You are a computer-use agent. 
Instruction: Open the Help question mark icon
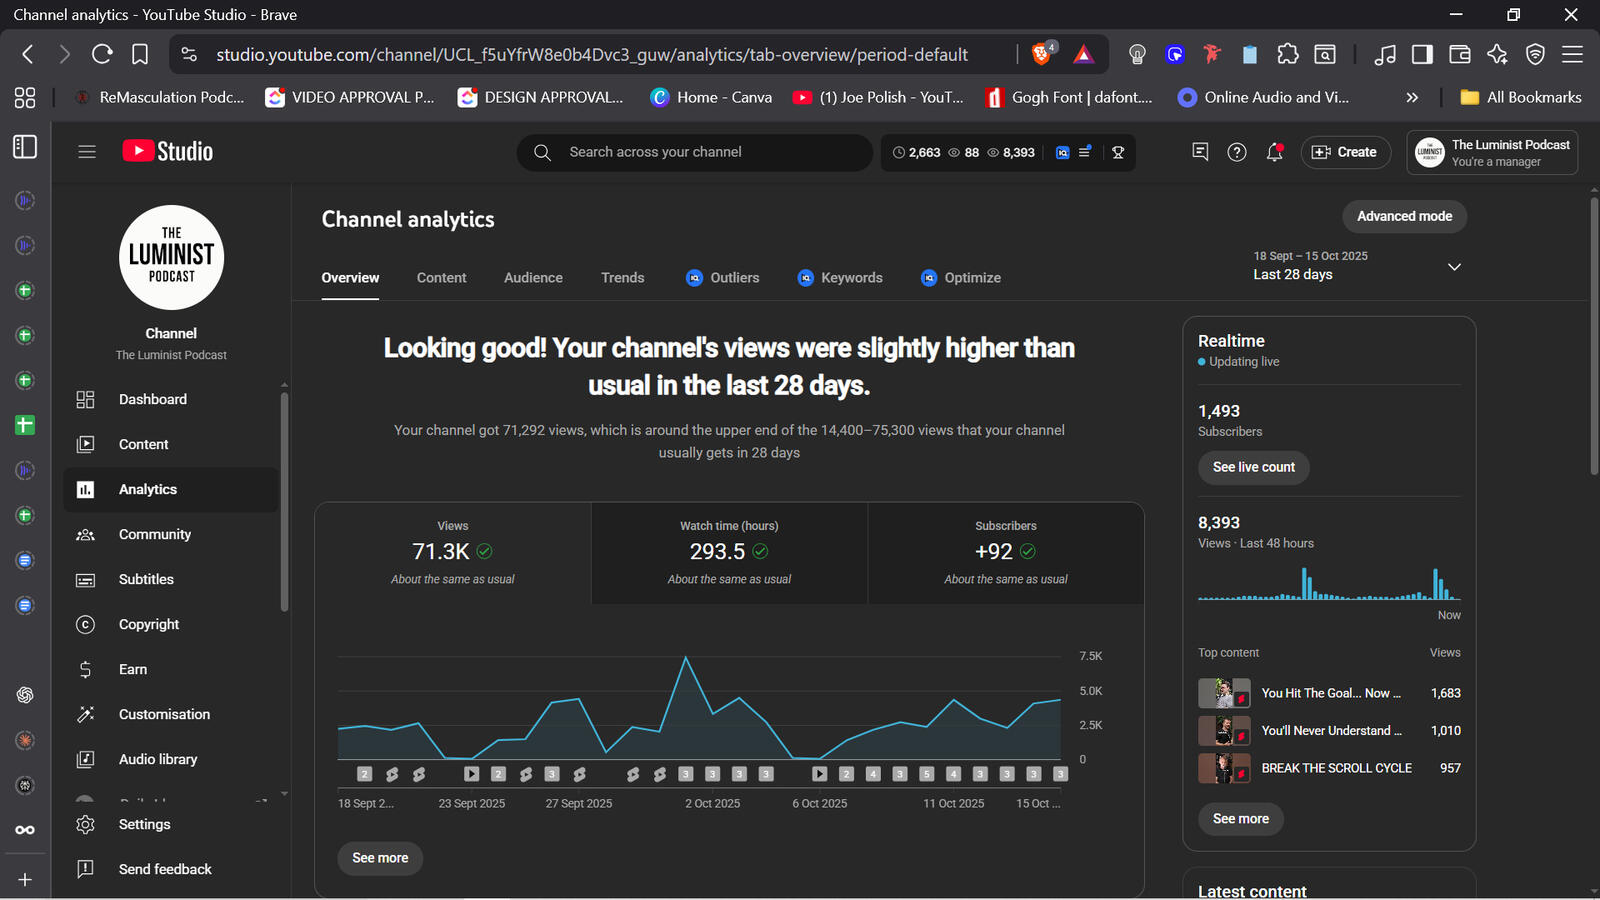coord(1237,152)
